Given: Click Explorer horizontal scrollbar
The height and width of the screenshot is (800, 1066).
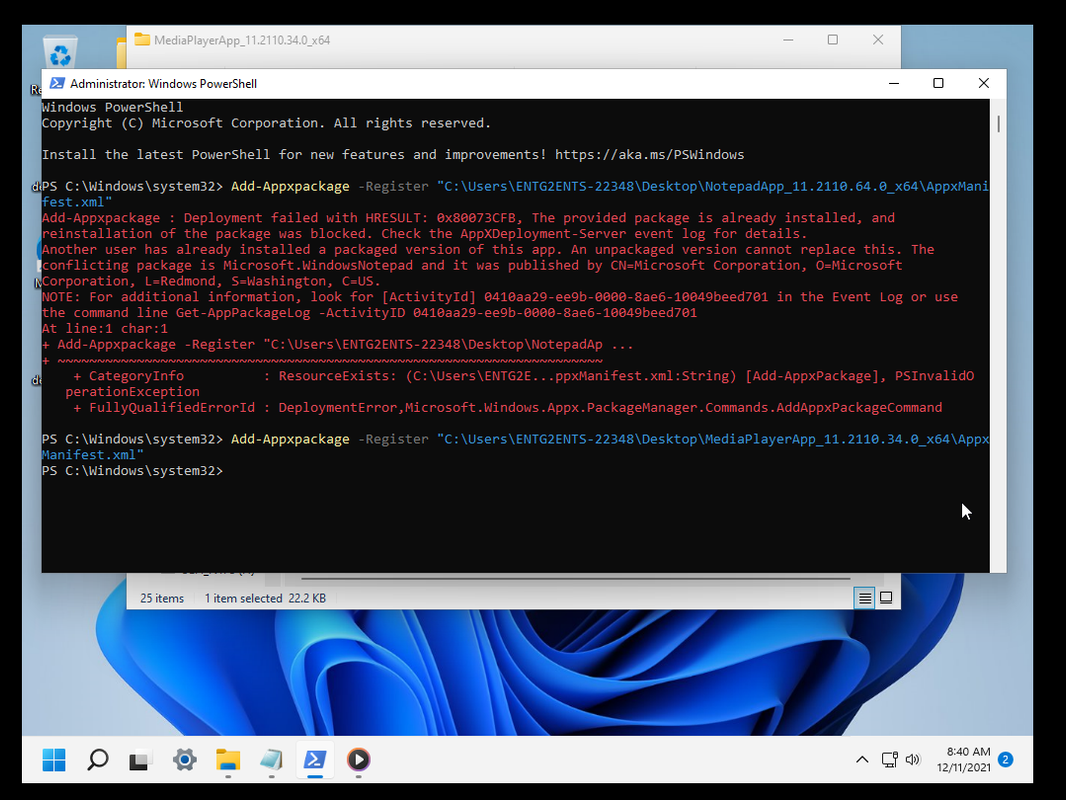Looking at the screenshot, I should click(575, 578).
